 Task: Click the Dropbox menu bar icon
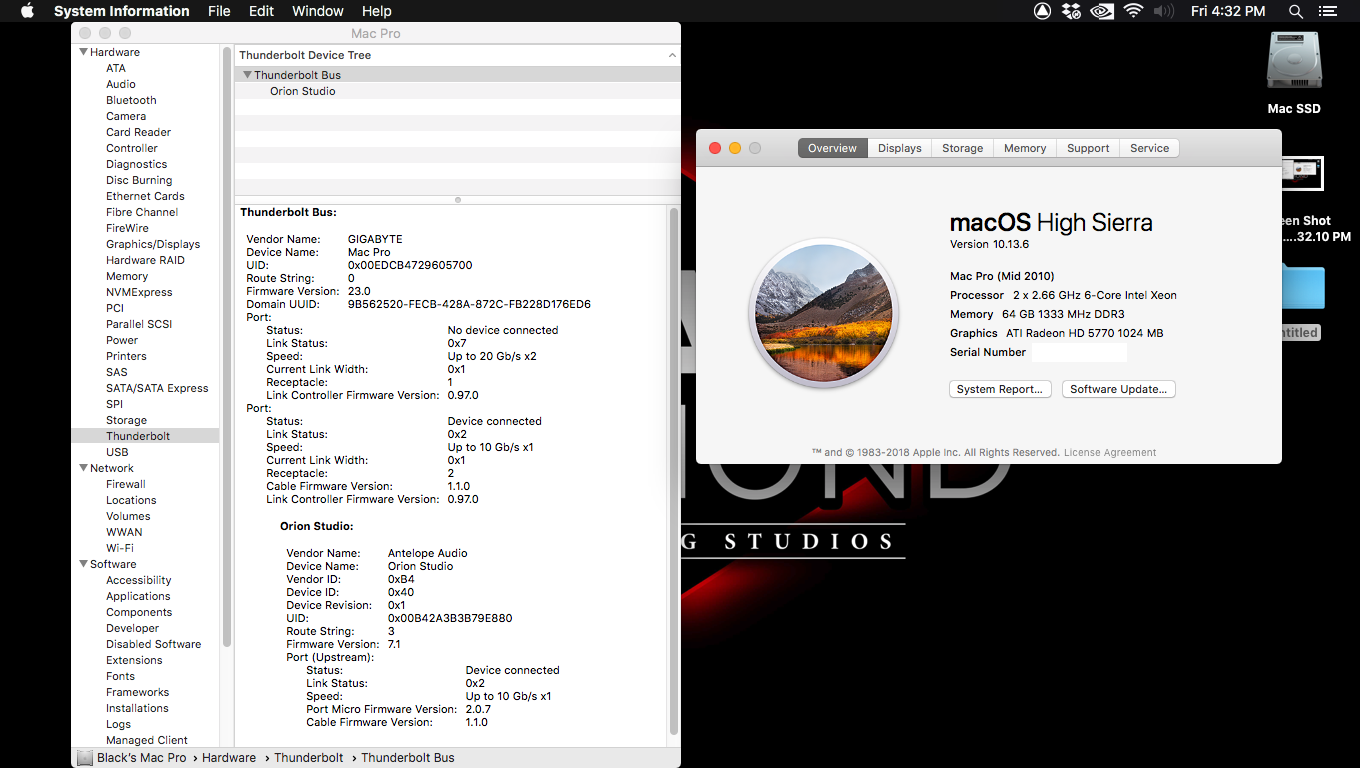pos(1072,11)
